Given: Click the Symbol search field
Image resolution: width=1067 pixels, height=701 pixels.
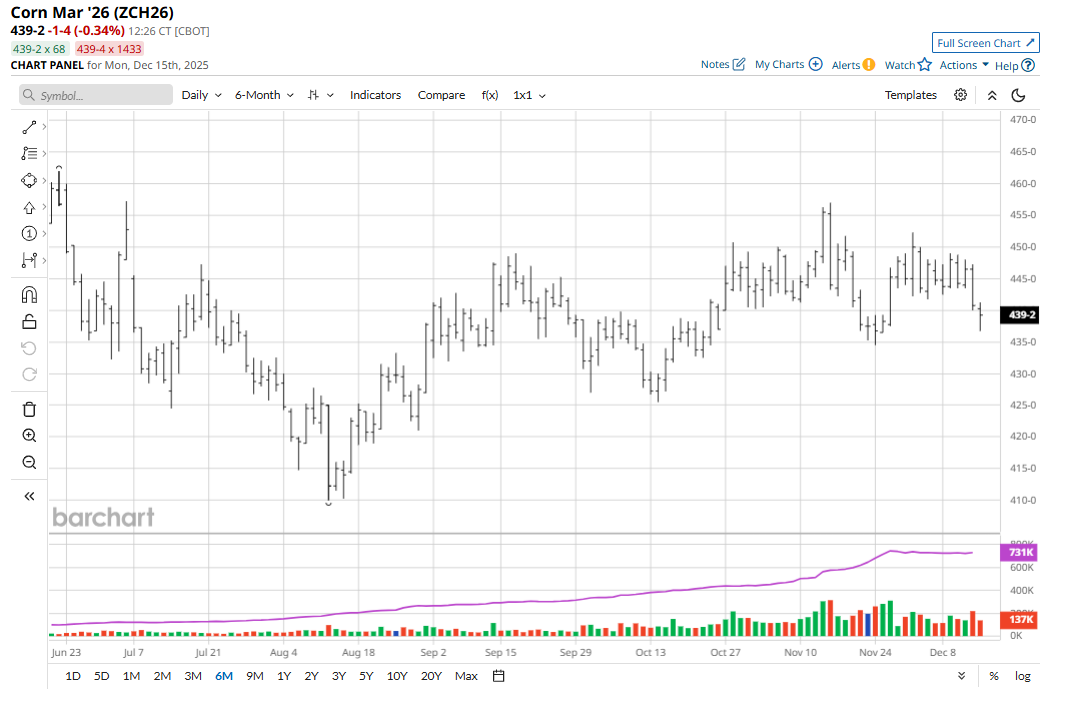Looking at the screenshot, I should click(96, 95).
